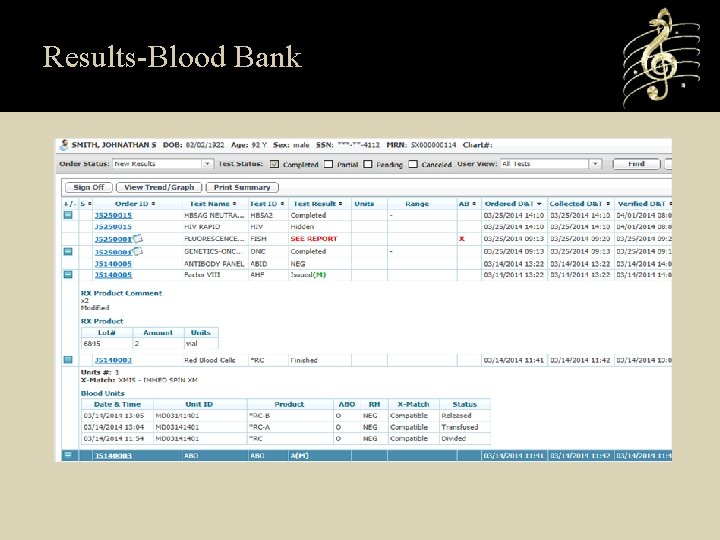Open order J5140003 link on the Red Blood Cells row

point(113,360)
